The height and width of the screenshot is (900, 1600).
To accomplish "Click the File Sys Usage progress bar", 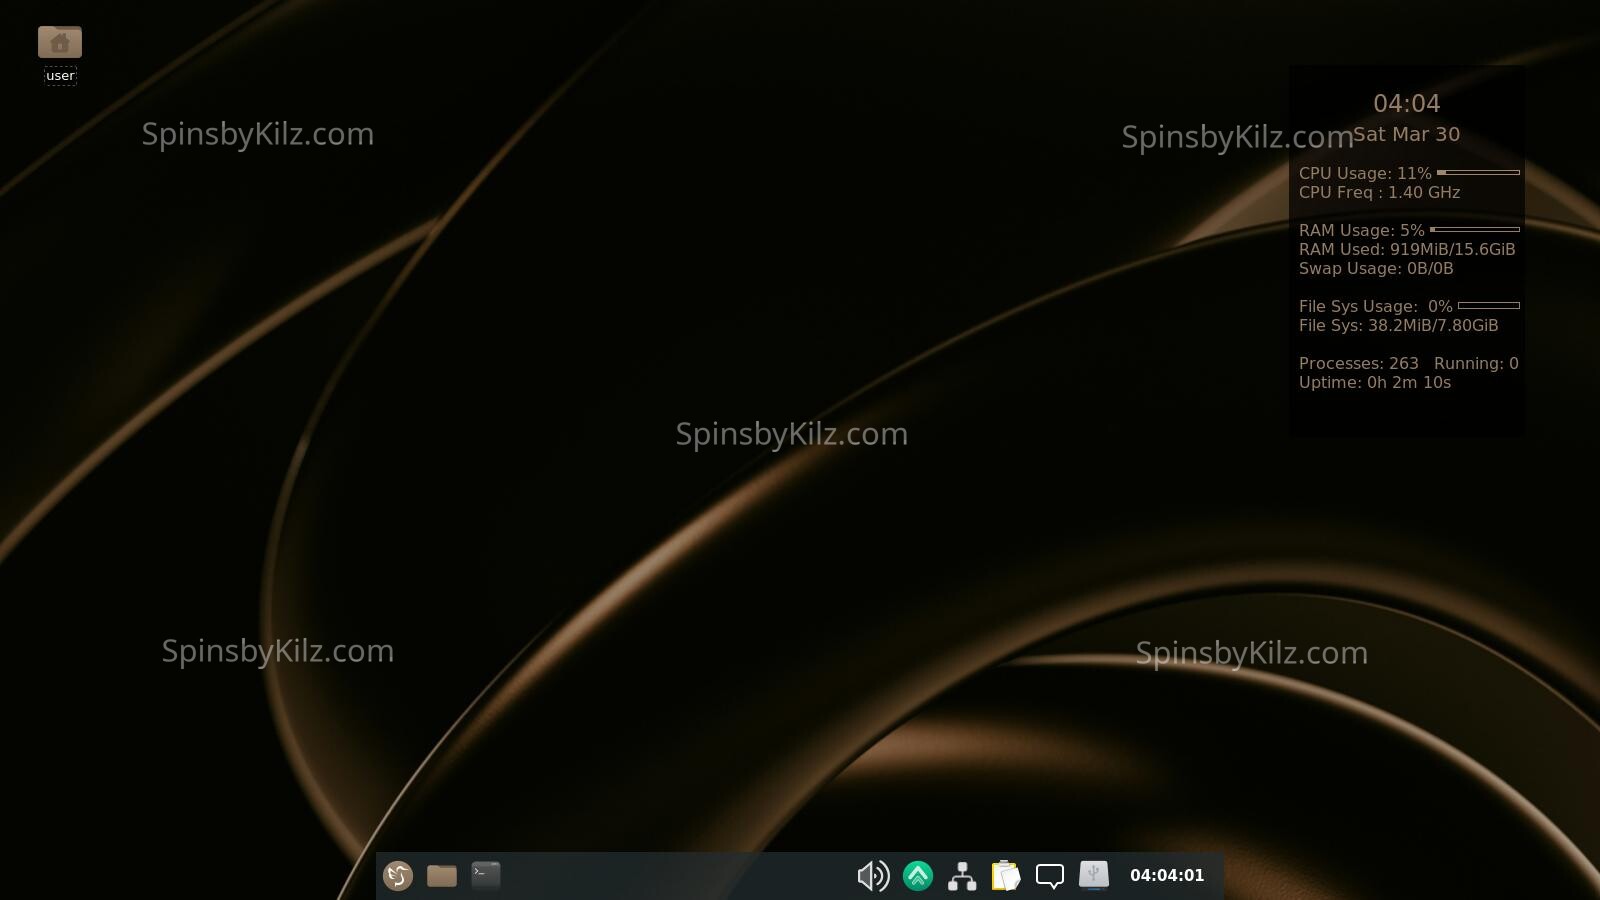I will 1489,306.
